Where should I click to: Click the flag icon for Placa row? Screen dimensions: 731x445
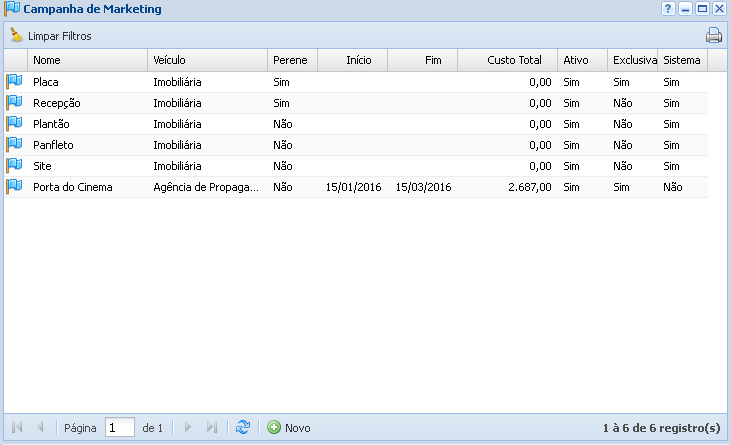pyautogui.click(x=15, y=81)
